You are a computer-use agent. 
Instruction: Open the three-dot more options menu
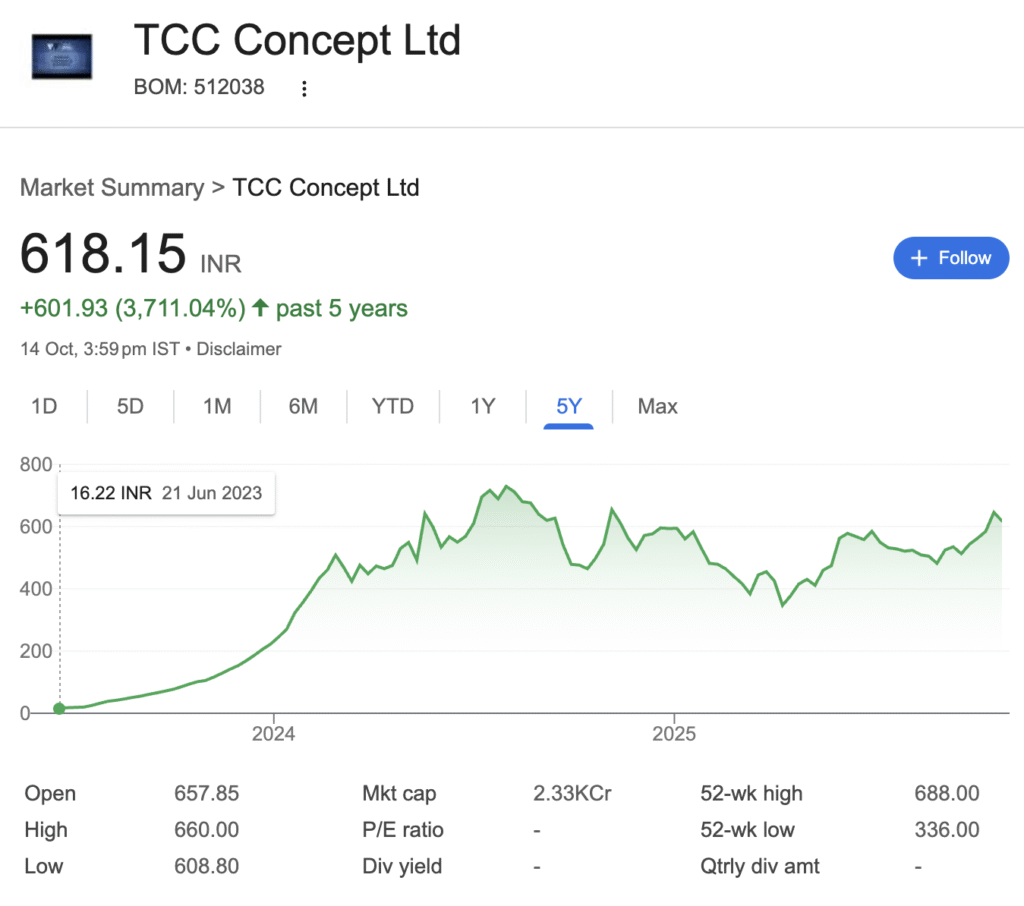[x=305, y=89]
